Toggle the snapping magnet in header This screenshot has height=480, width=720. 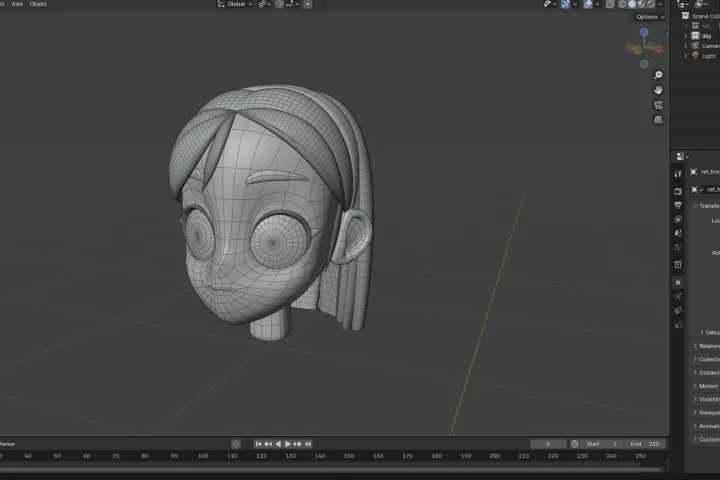point(279,4)
